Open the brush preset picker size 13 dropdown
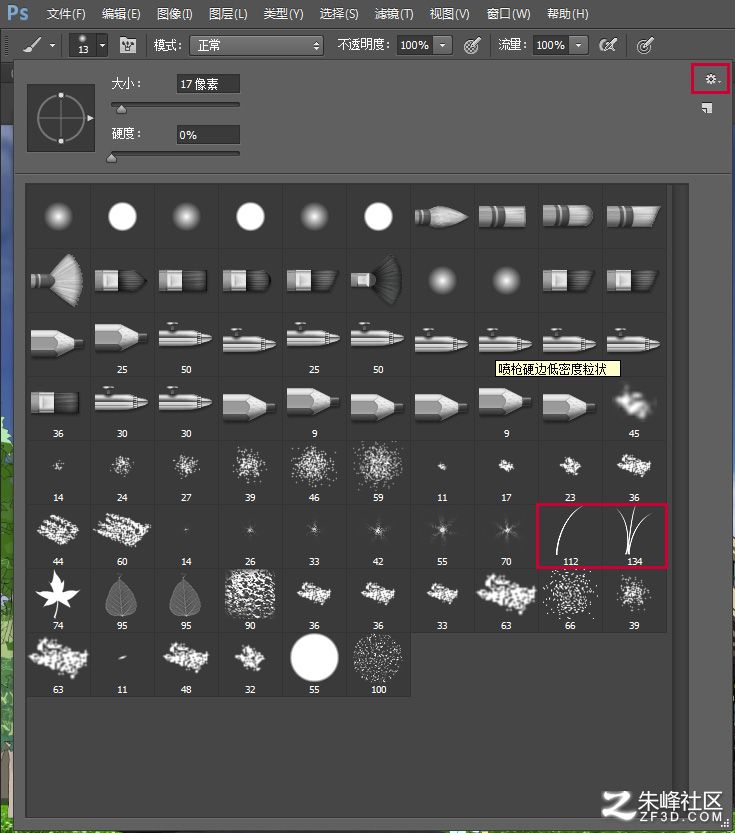Viewport: 735px width, 833px height. click(103, 46)
